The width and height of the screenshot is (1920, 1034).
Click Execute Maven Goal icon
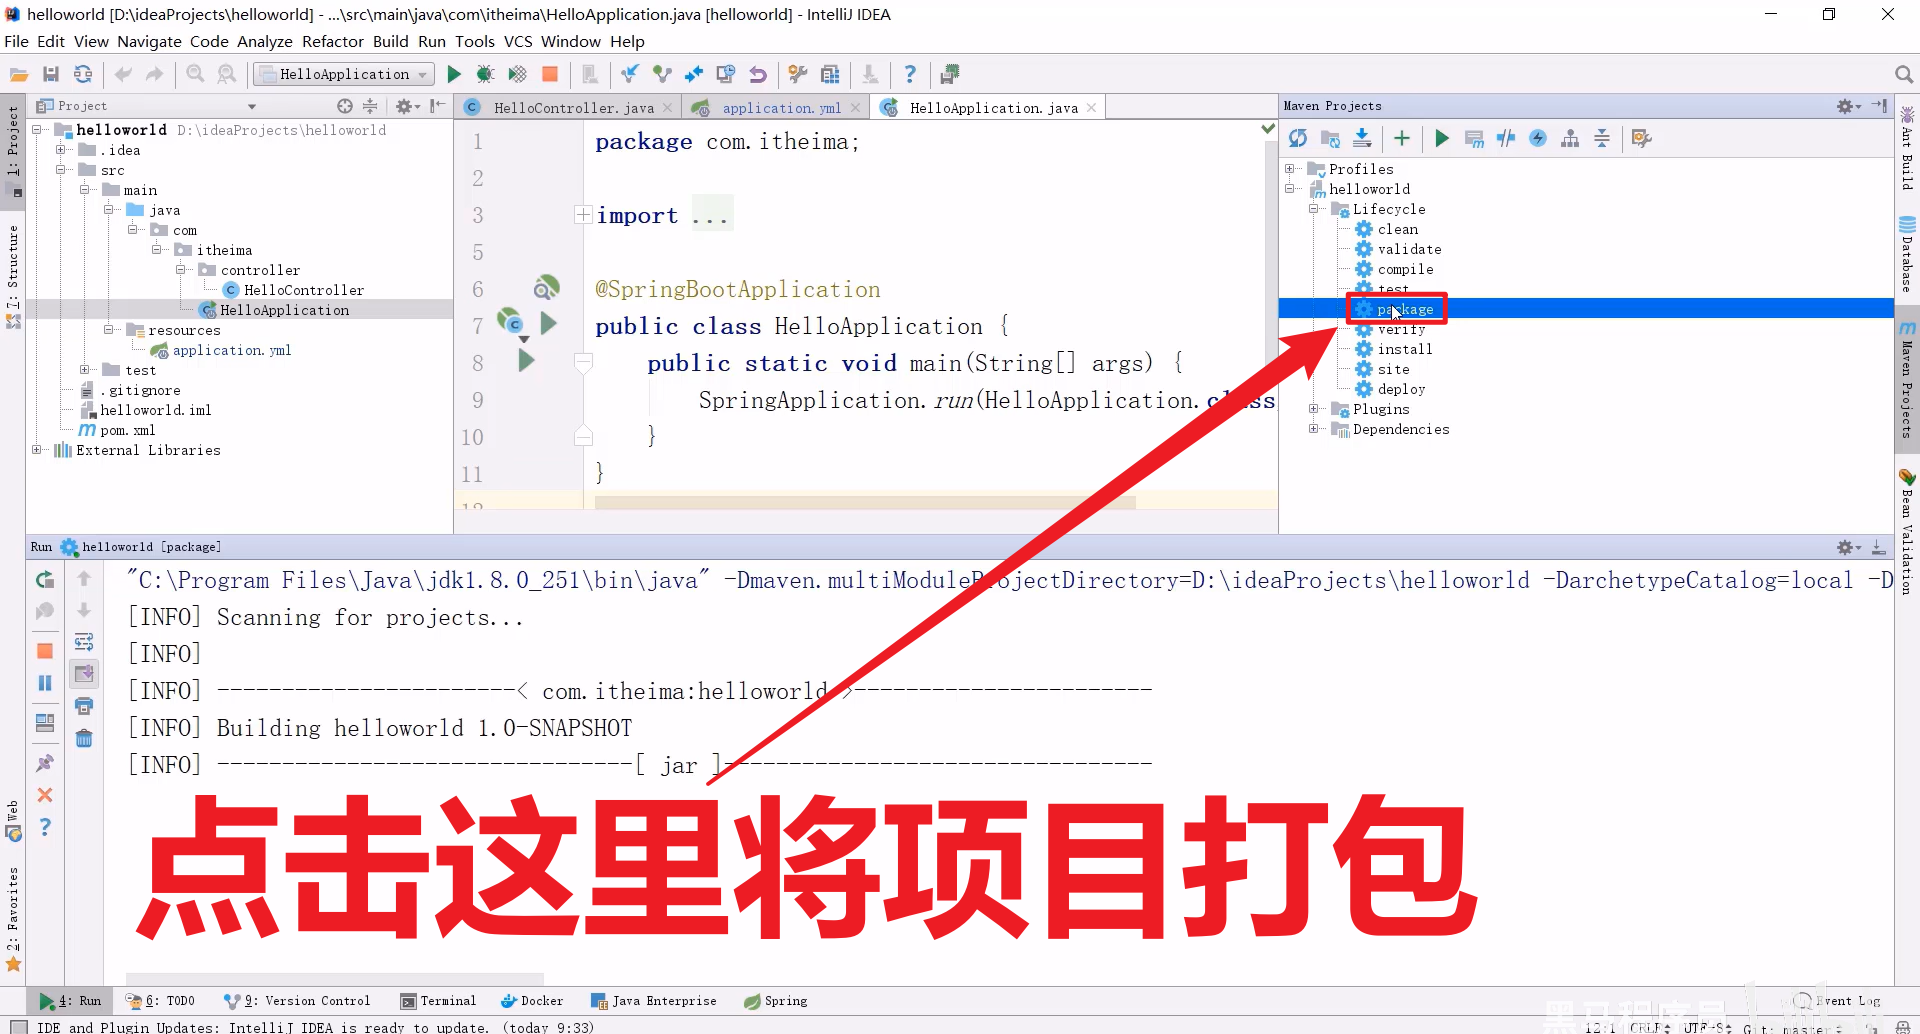click(1474, 138)
